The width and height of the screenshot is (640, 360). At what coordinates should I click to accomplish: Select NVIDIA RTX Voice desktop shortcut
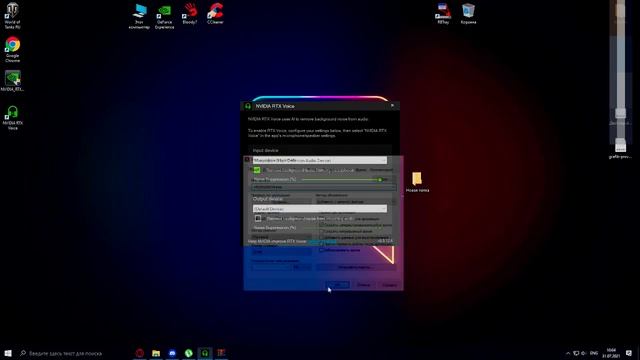[x=13, y=118]
